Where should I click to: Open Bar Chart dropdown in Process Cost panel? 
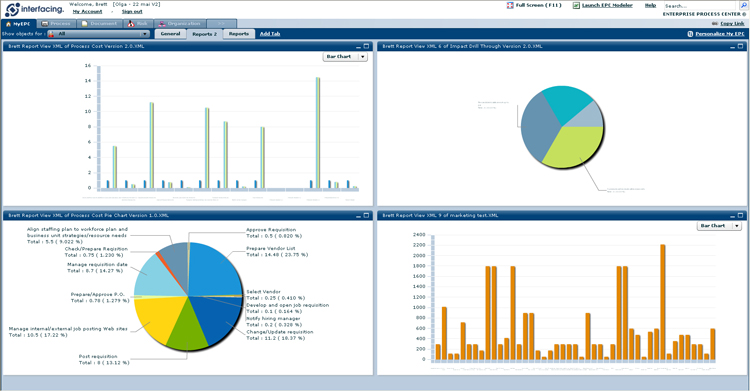click(345, 56)
